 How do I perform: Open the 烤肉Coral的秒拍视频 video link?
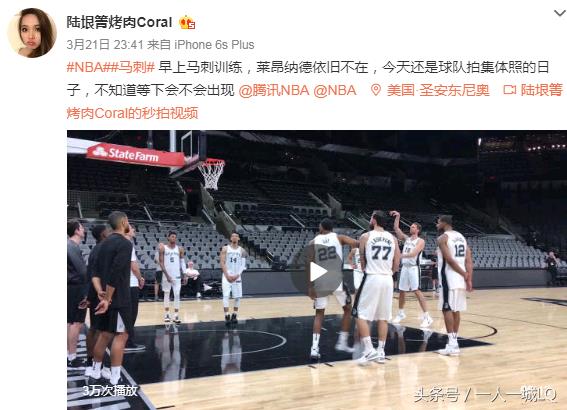[132, 113]
